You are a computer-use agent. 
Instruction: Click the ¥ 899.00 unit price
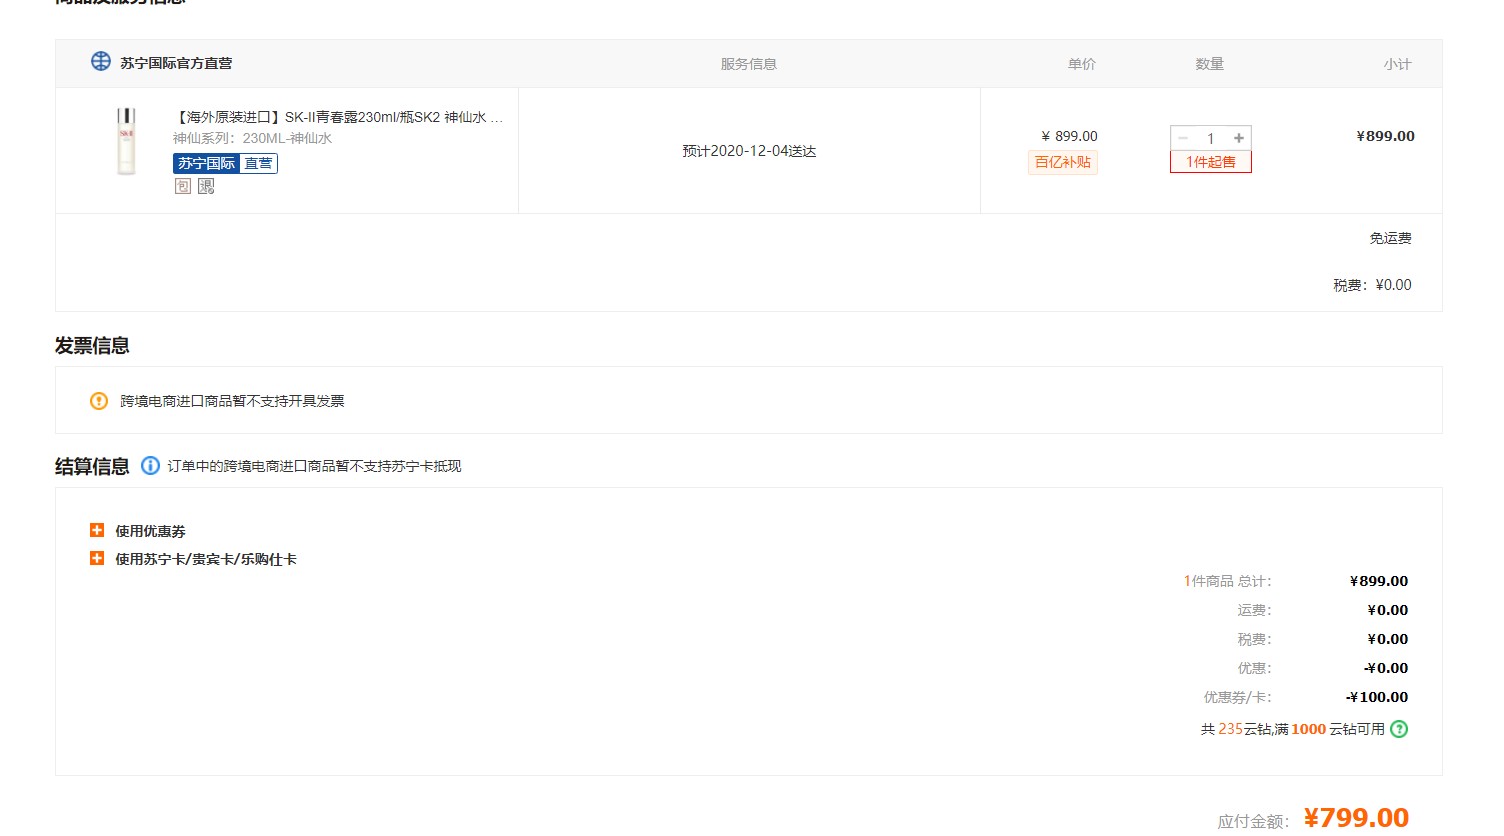click(1069, 136)
